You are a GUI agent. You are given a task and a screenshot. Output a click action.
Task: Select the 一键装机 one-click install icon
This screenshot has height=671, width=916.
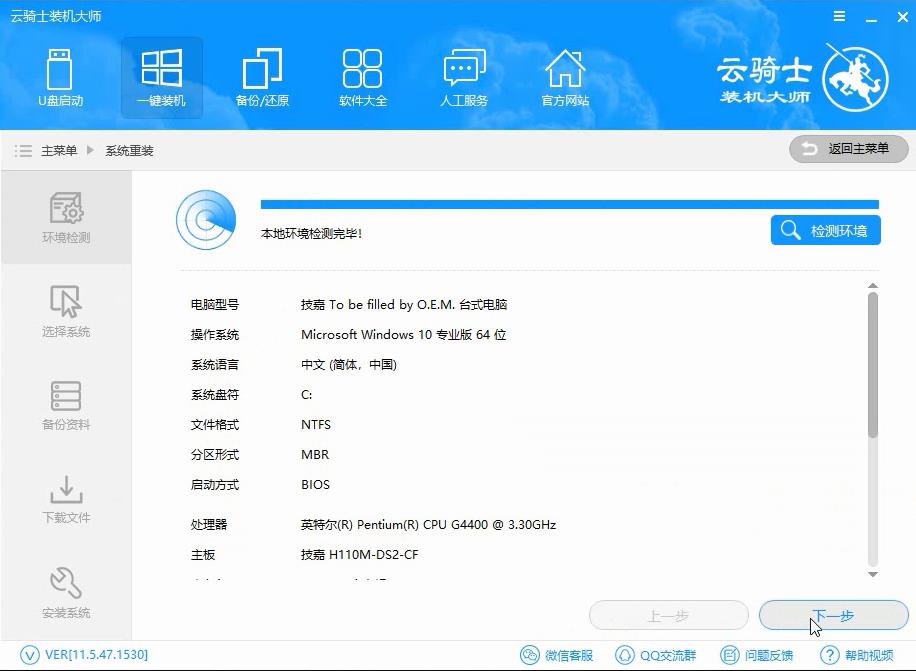tap(161, 77)
